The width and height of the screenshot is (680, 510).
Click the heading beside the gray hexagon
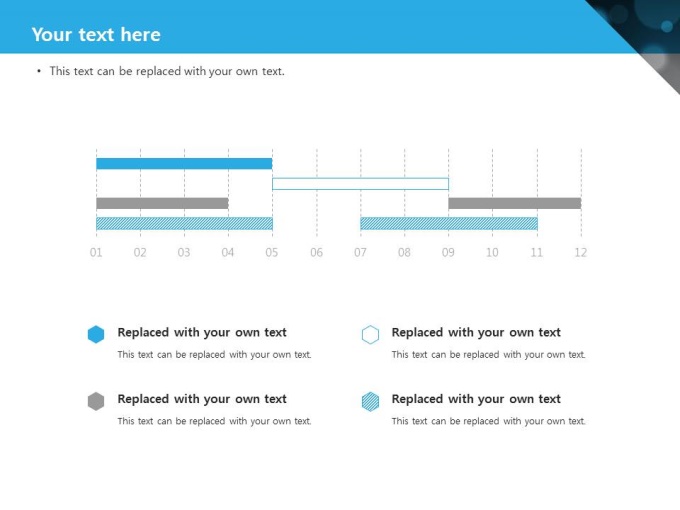[x=202, y=399]
